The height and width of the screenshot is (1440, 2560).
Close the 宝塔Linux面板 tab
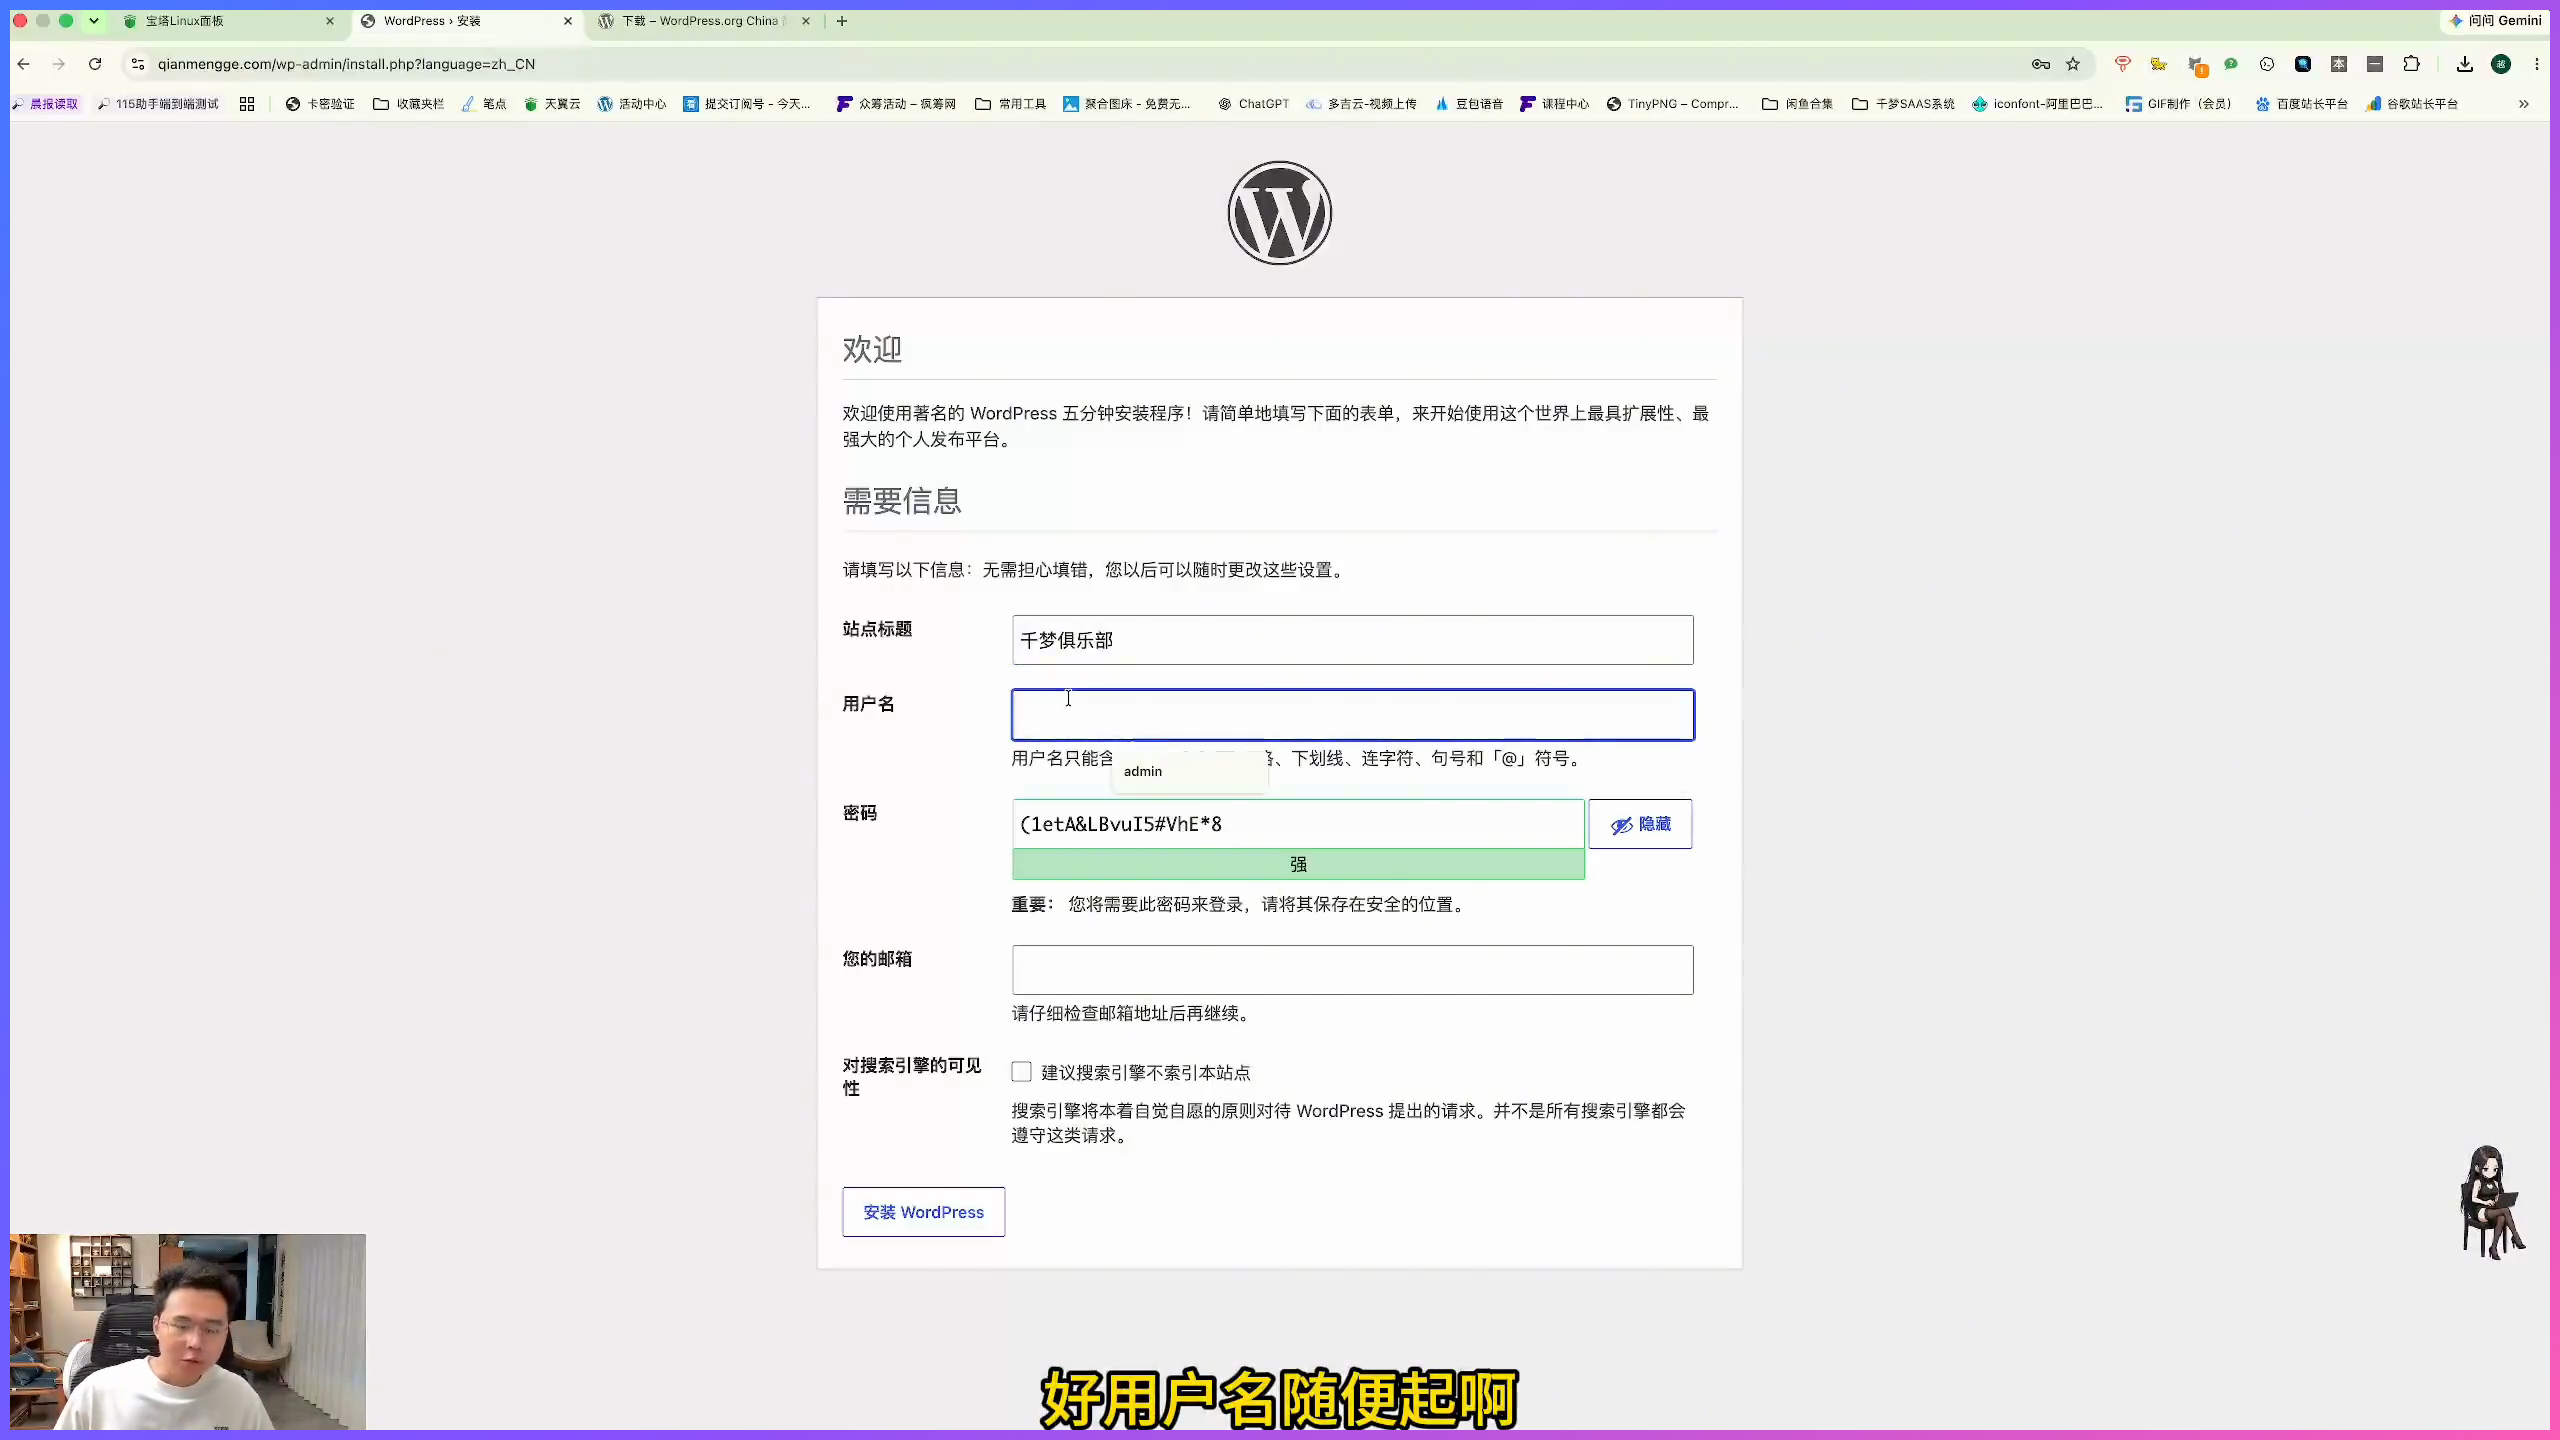click(330, 21)
